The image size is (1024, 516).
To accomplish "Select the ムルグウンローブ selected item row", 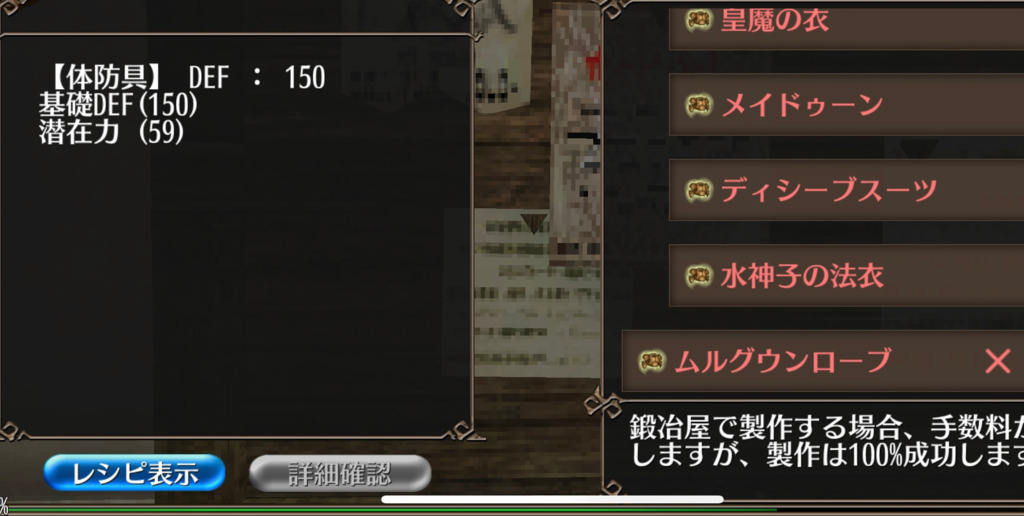I will [823, 361].
